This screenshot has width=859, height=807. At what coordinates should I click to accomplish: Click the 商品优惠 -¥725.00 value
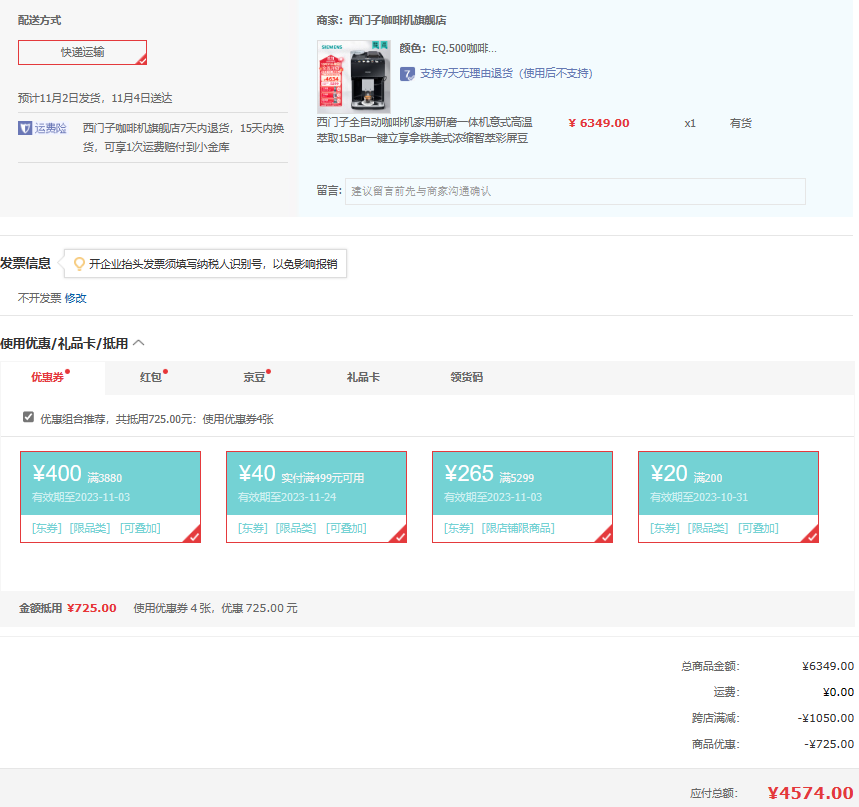[x=829, y=744]
